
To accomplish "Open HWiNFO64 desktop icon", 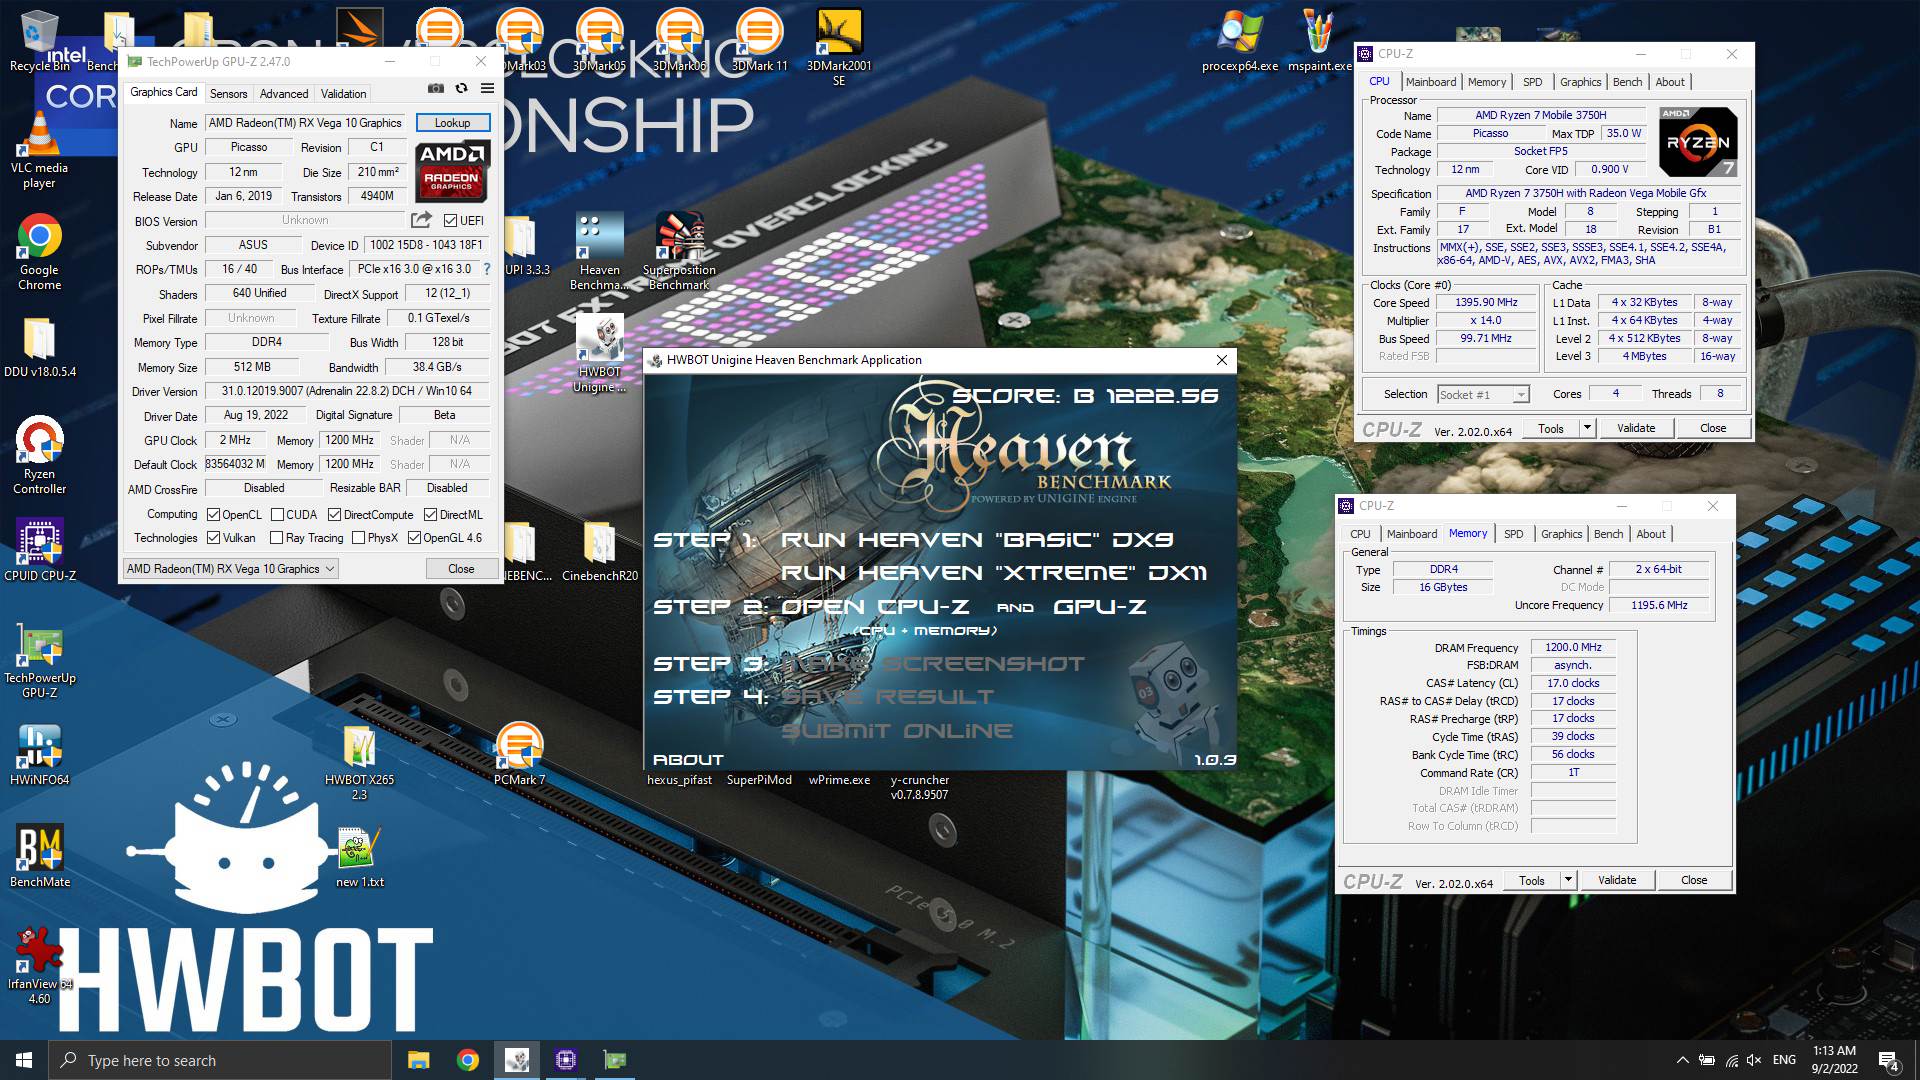I will tap(39, 756).
